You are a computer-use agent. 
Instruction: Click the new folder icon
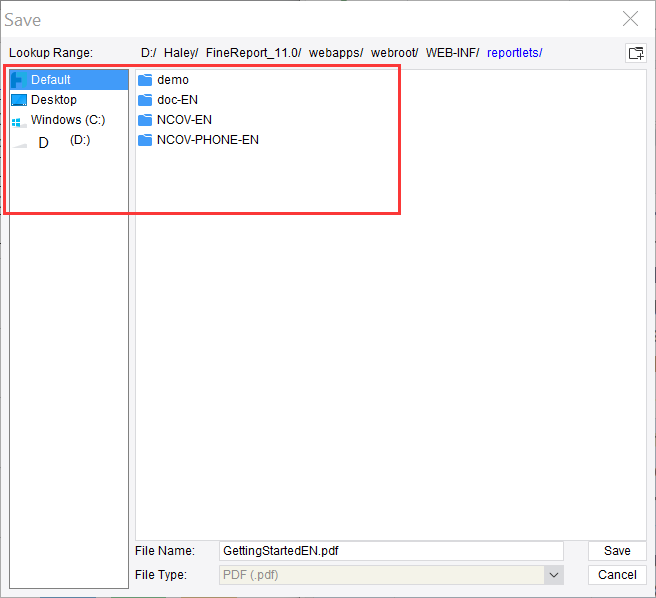click(x=636, y=53)
